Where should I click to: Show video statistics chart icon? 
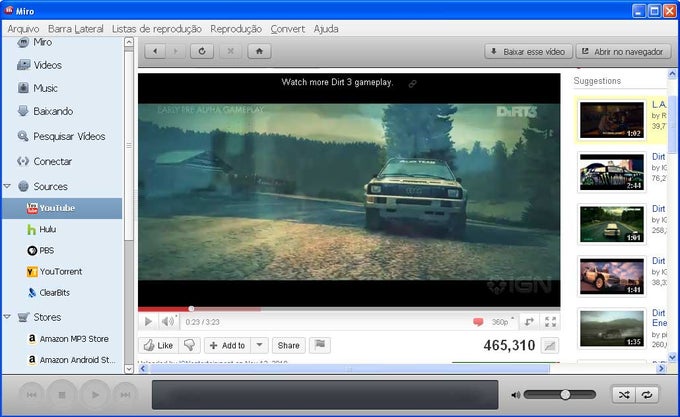coord(549,345)
